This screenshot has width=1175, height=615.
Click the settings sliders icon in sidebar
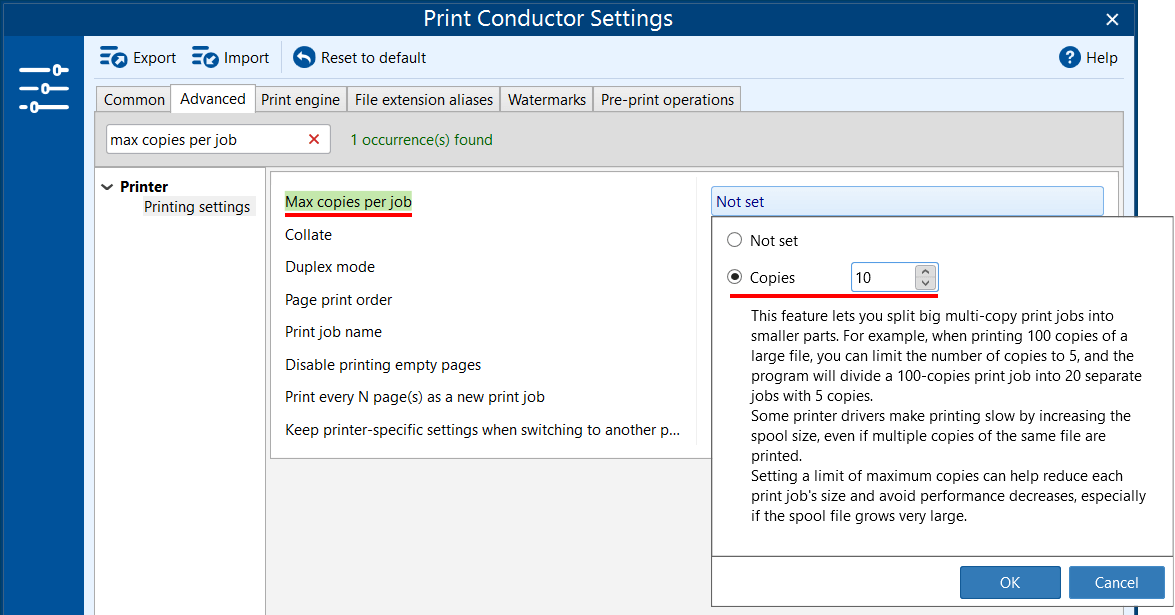tap(43, 88)
